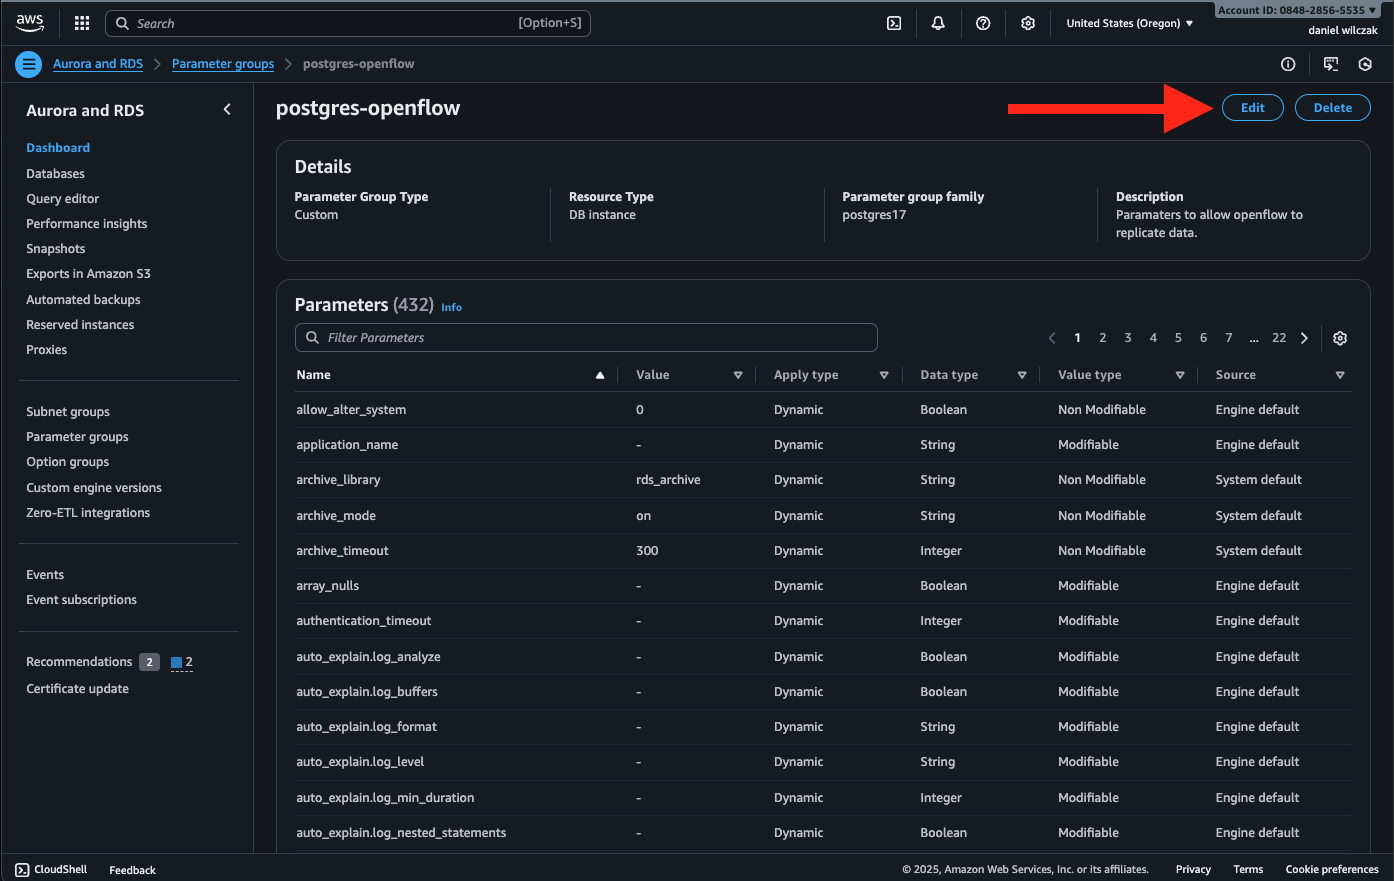
Task: Go to next page of parameters
Action: point(1304,338)
